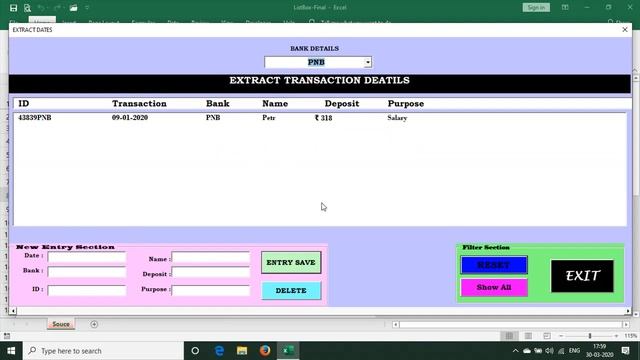The image size is (640, 360).
Task: Click the form's horizontal scroll right arrow
Action: tap(628, 311)
